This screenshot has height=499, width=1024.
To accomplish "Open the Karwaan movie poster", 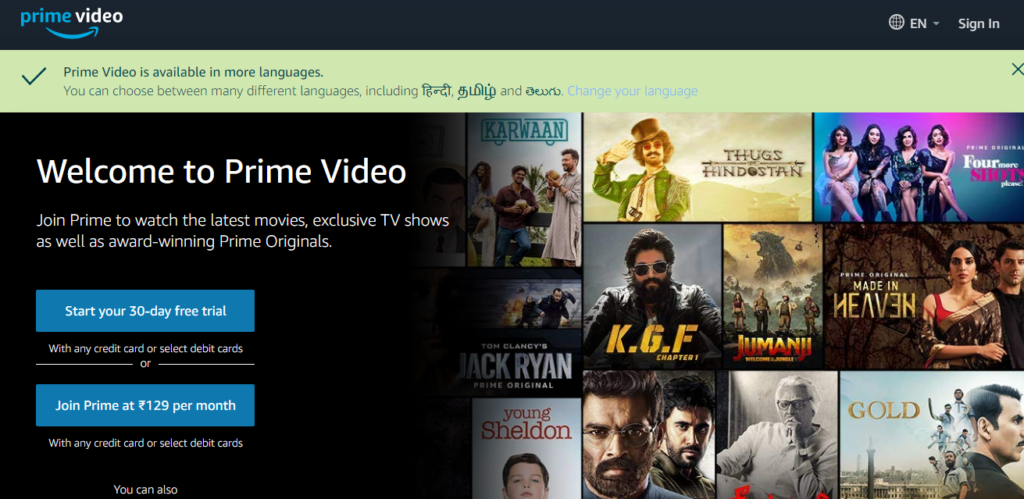I will tap(524, 189).
